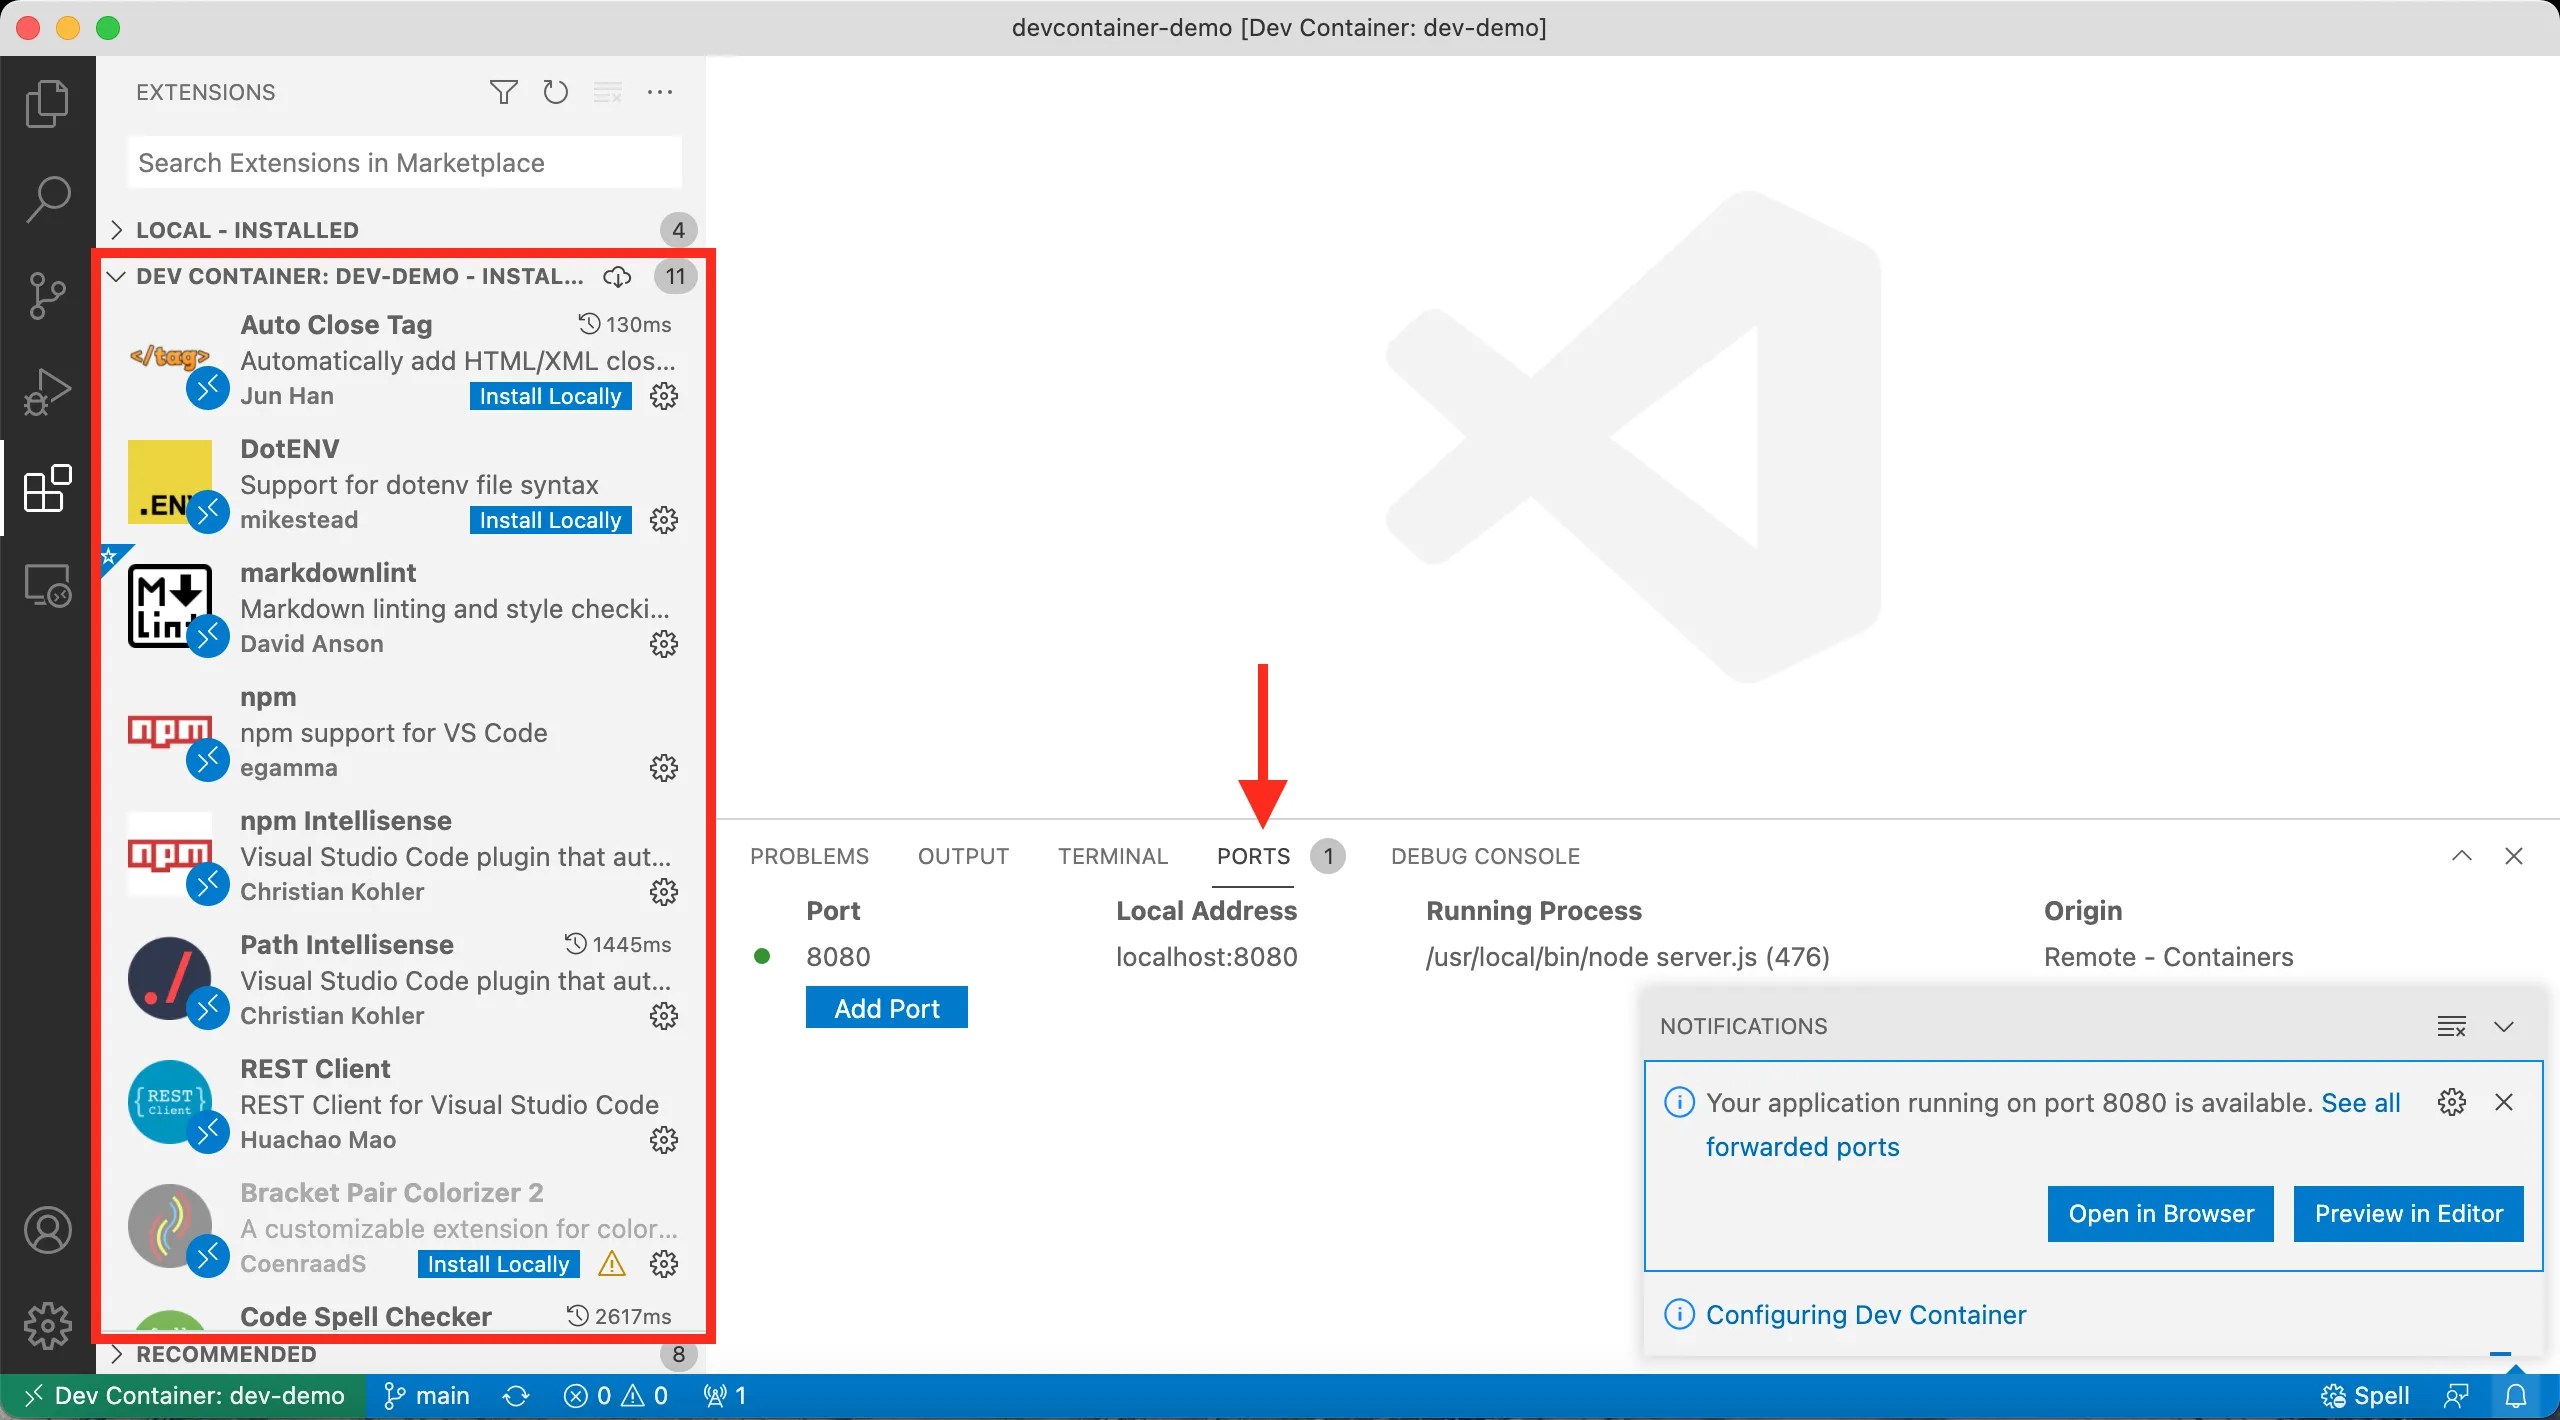This screenshot has width=2560, height=1420.
Task: Select the port 8080 row
Action: tap(1638, 957)
